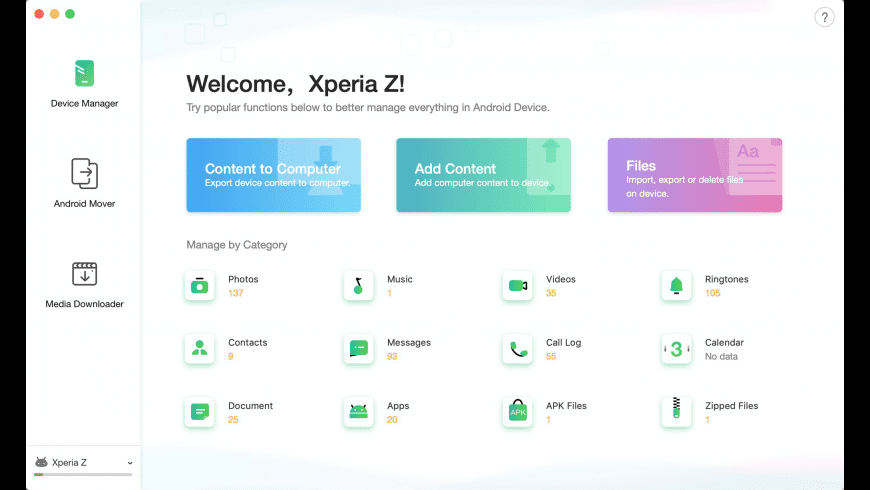This screenshot has height=490, width=870.
Task: Click the Call Log count 55
Action: [x=551, y=356]
